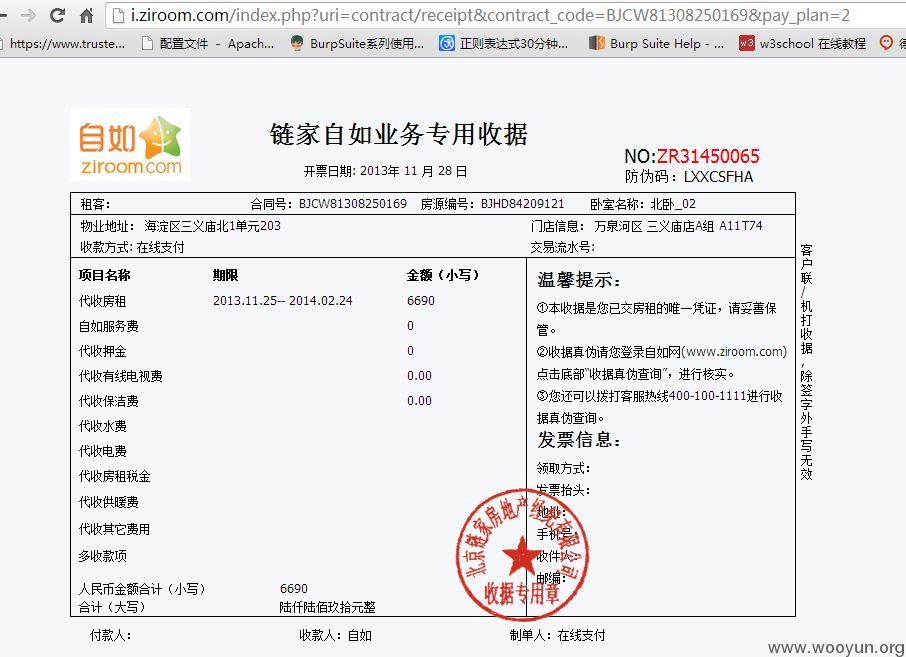Open the 正则表达式30分钟 bookmark
Image resolution: width=906 pixels, height=657 pixels.
click(x=503, y=43)
